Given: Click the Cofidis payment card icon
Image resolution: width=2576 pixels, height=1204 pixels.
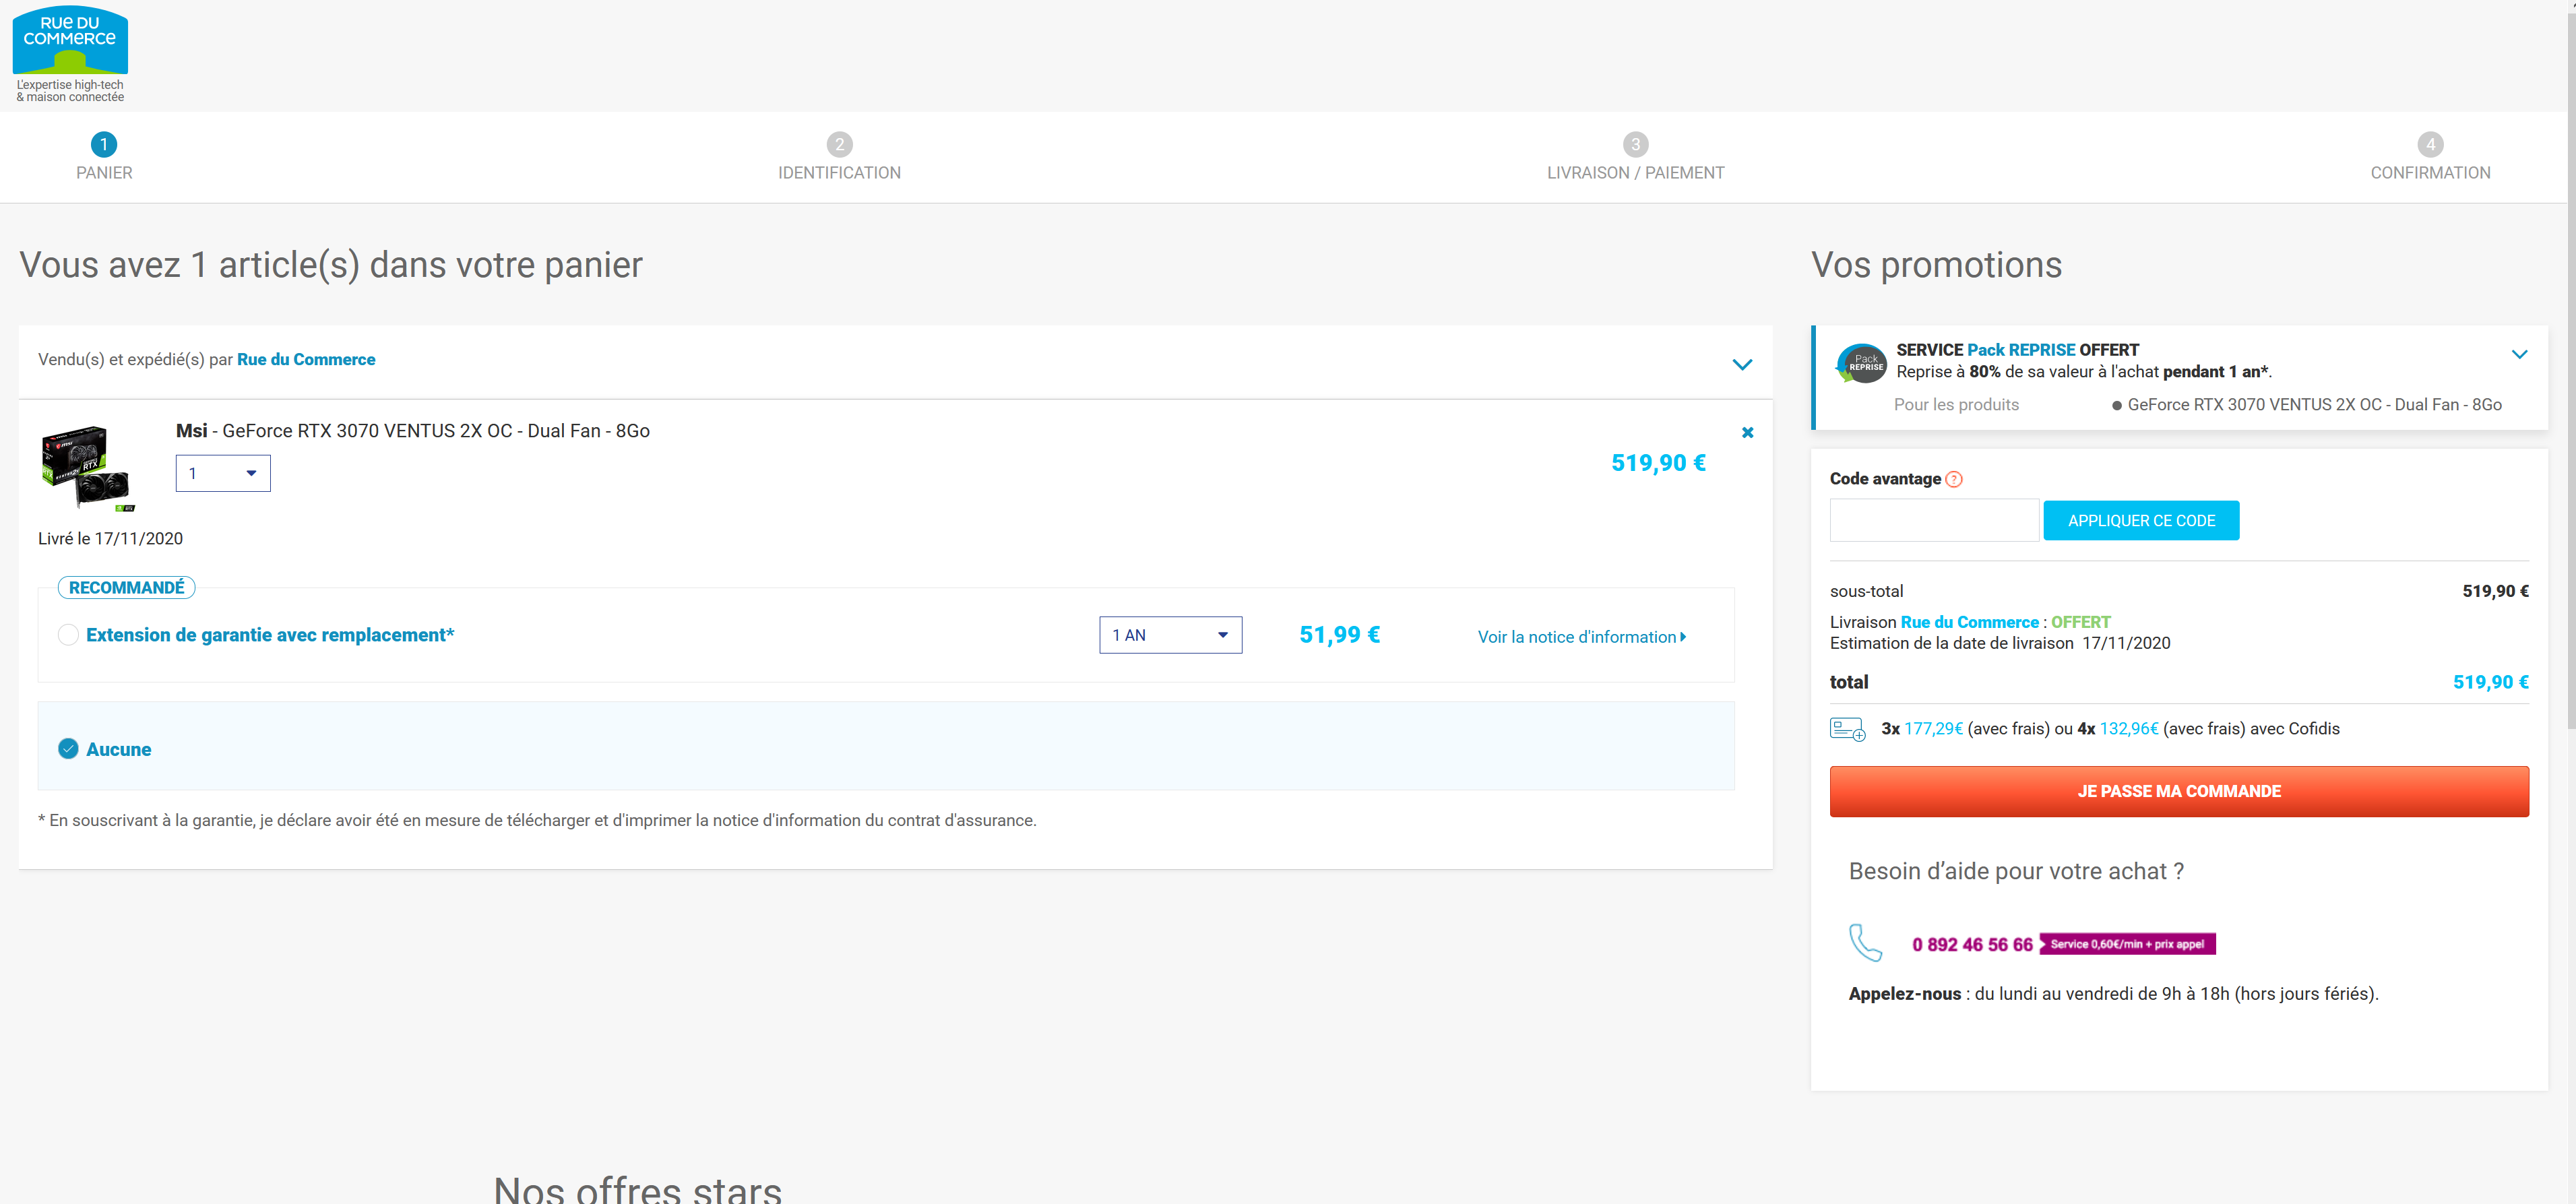Looking at the screenshot, I should (x=1847, y=729).
